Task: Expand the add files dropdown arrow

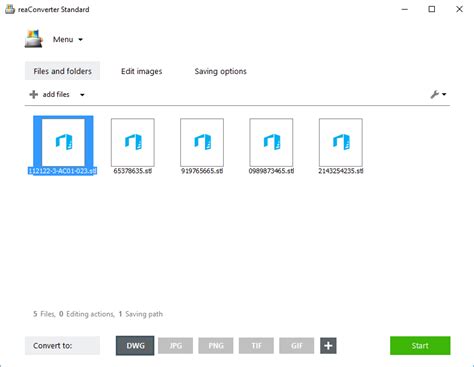Action: pos(82,95)
